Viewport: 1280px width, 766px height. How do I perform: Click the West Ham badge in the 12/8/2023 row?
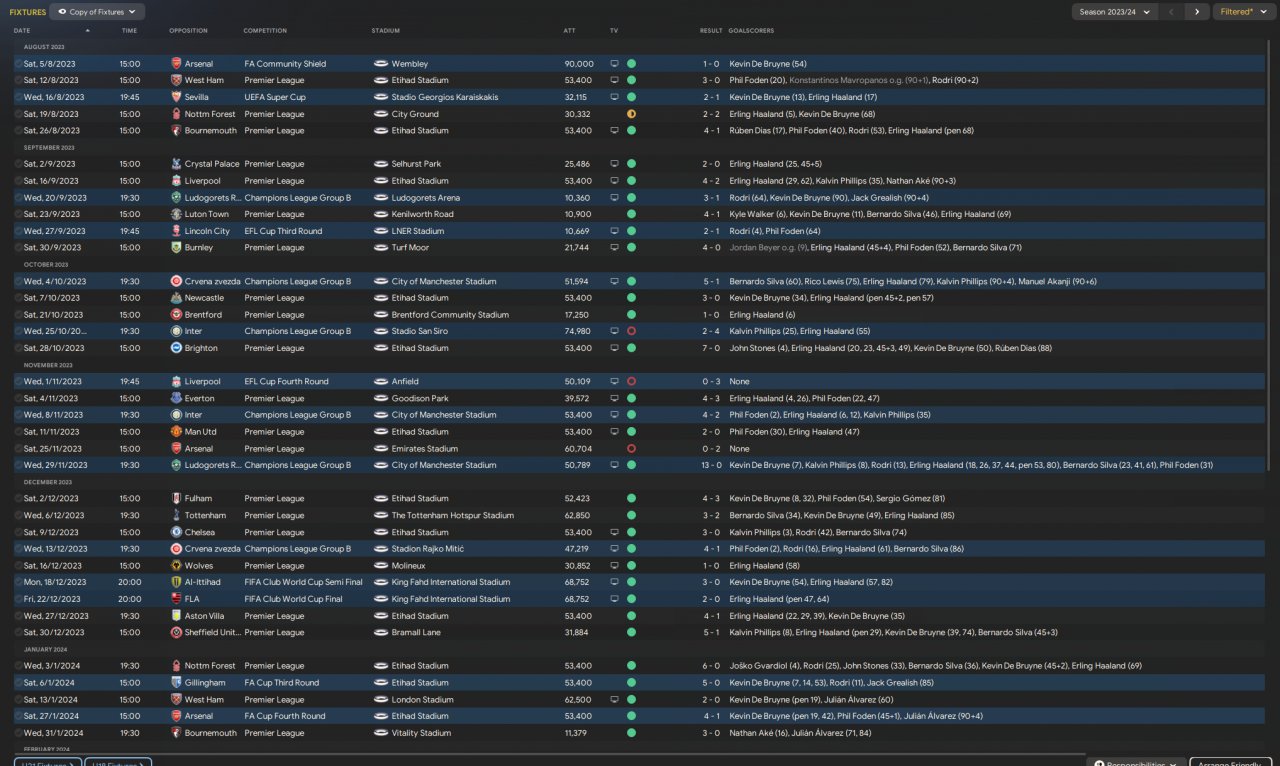coord(177,80)
